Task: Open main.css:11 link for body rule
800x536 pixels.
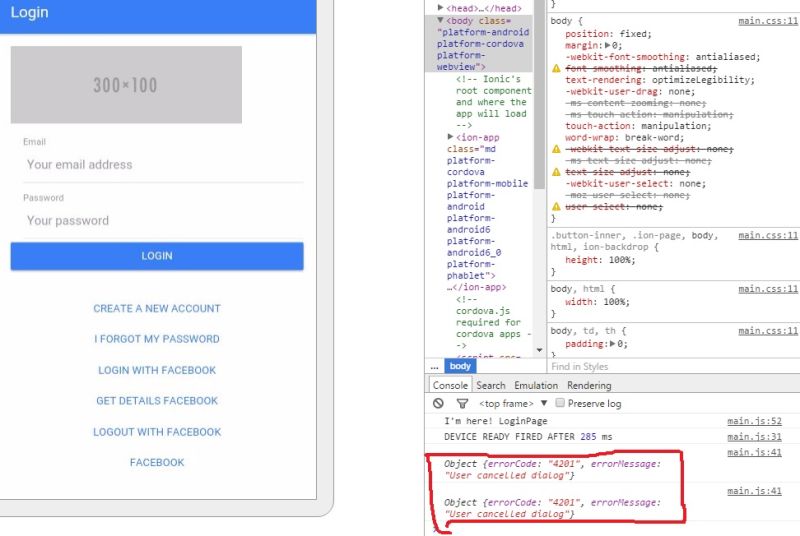Action: [768, 21]
